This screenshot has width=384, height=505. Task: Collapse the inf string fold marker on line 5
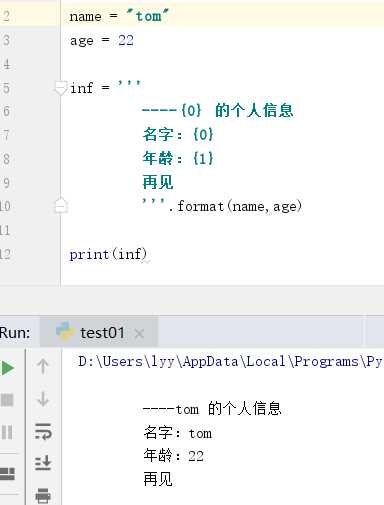coord(61,88)
